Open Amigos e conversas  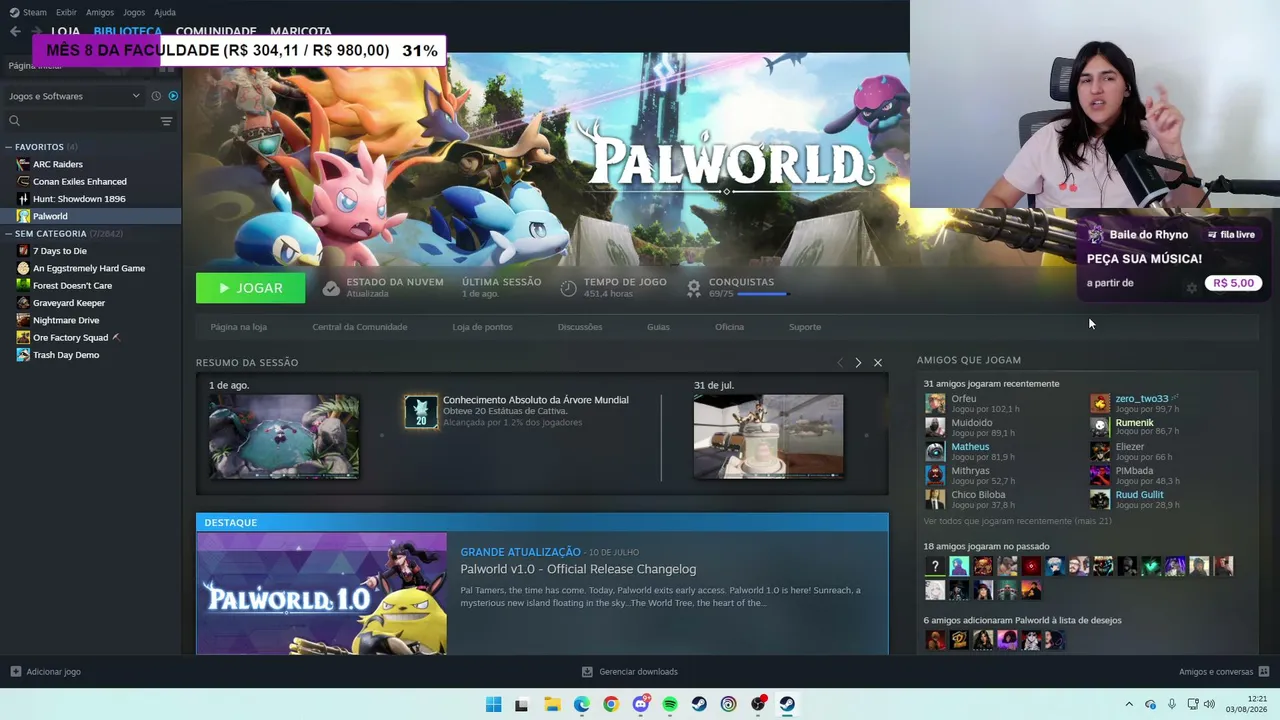[x=1224, y=672]
